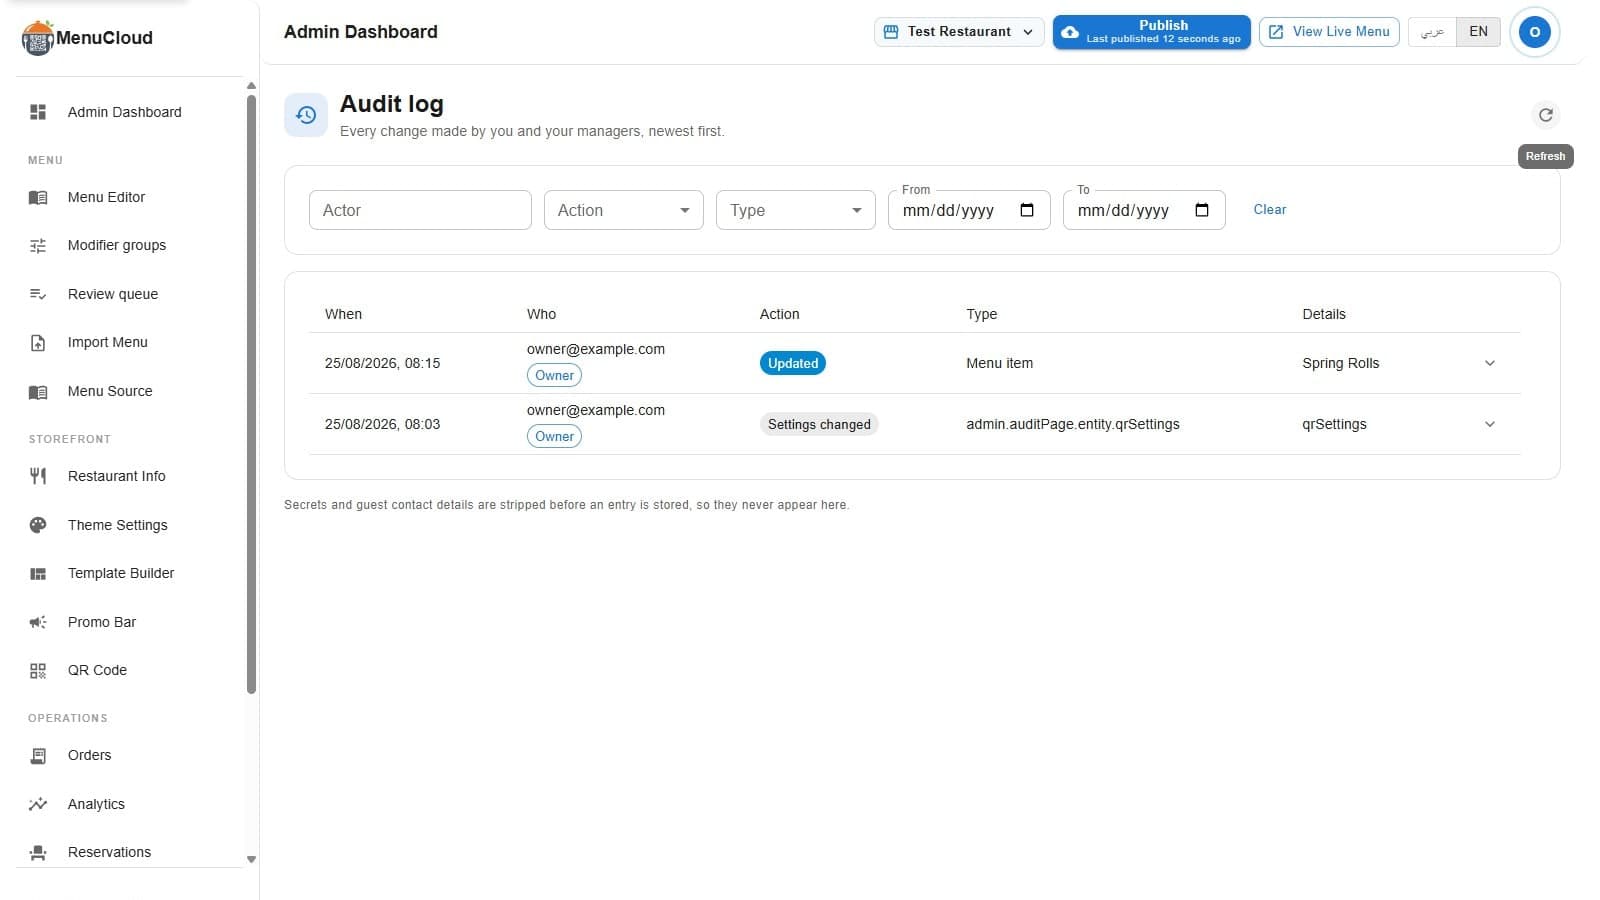Open the Type filter dropdown
Image resolution: width=1600 pixels, height=900 pixels.
[x=796, y=210]
